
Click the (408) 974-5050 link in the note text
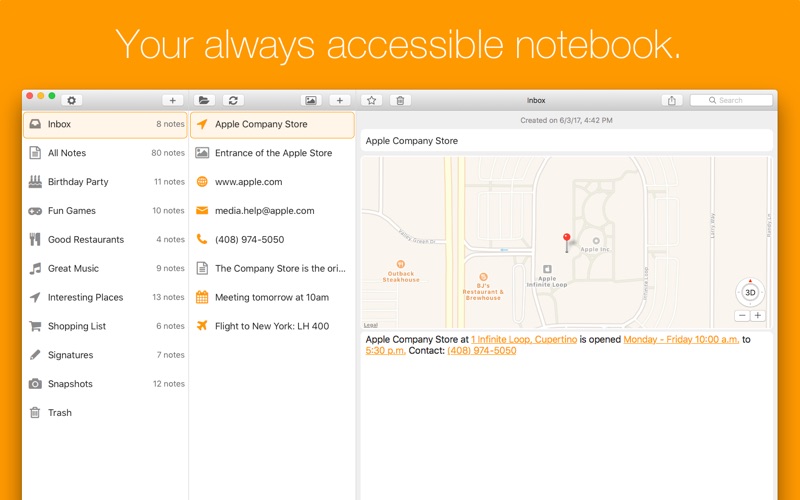[x=481, y=351]
